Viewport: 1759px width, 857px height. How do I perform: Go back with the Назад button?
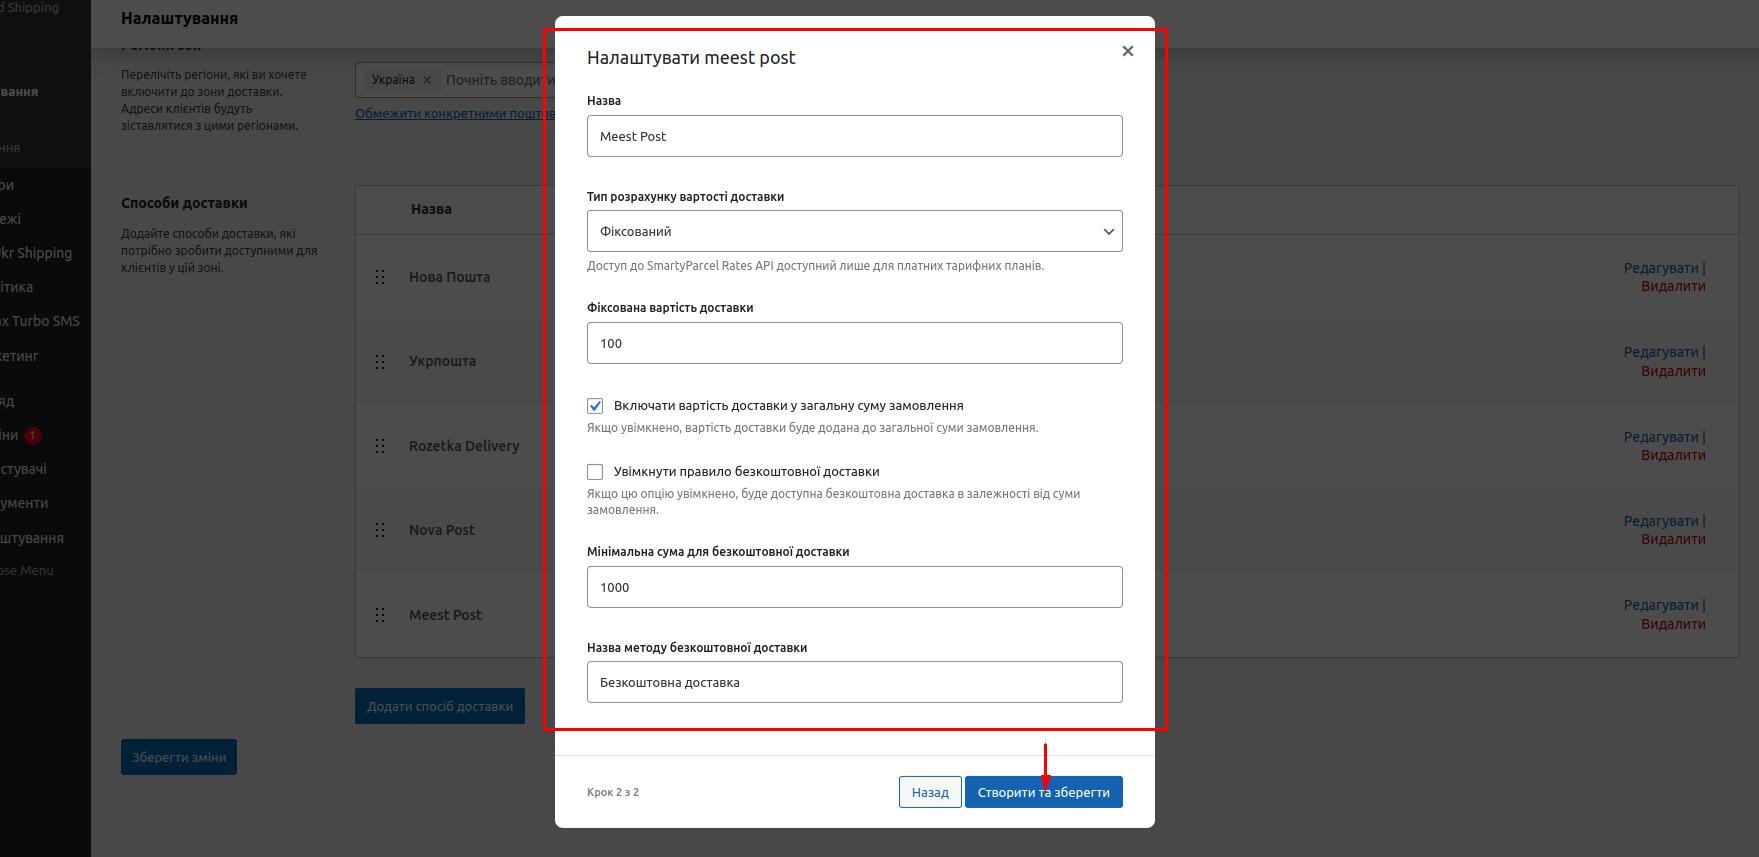click(x=929, y=792)
